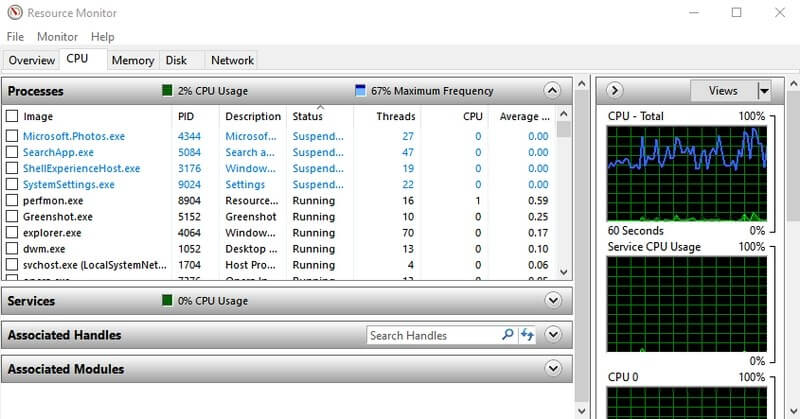The width and height of the screenshot is (800, 419).
Task: Click the CPU - Total graph
Action: point(687,174)
